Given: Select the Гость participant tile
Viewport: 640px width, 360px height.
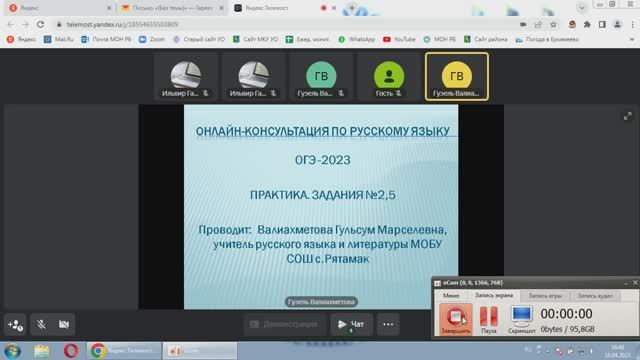Looking at the screenshot, I should tap(389, 77).
